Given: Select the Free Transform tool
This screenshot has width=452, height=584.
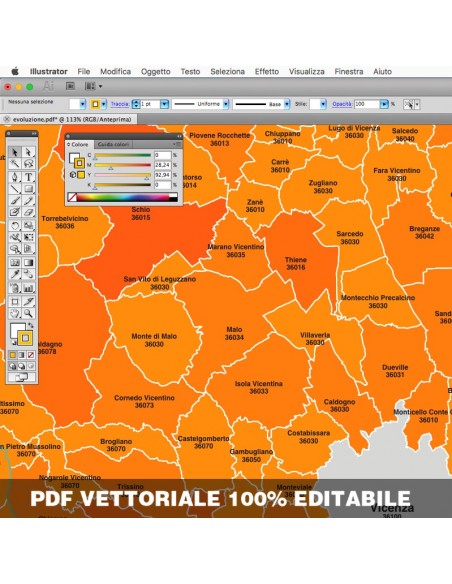Looking at the screenshot, I should (29, 237).
